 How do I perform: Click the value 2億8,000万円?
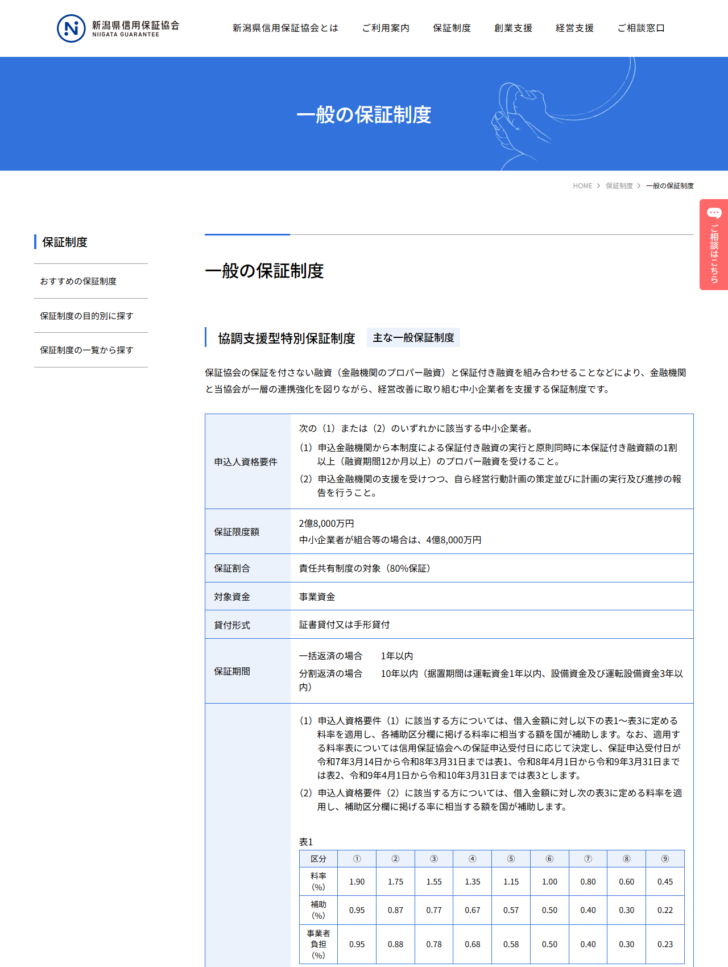tap(326, 524)
